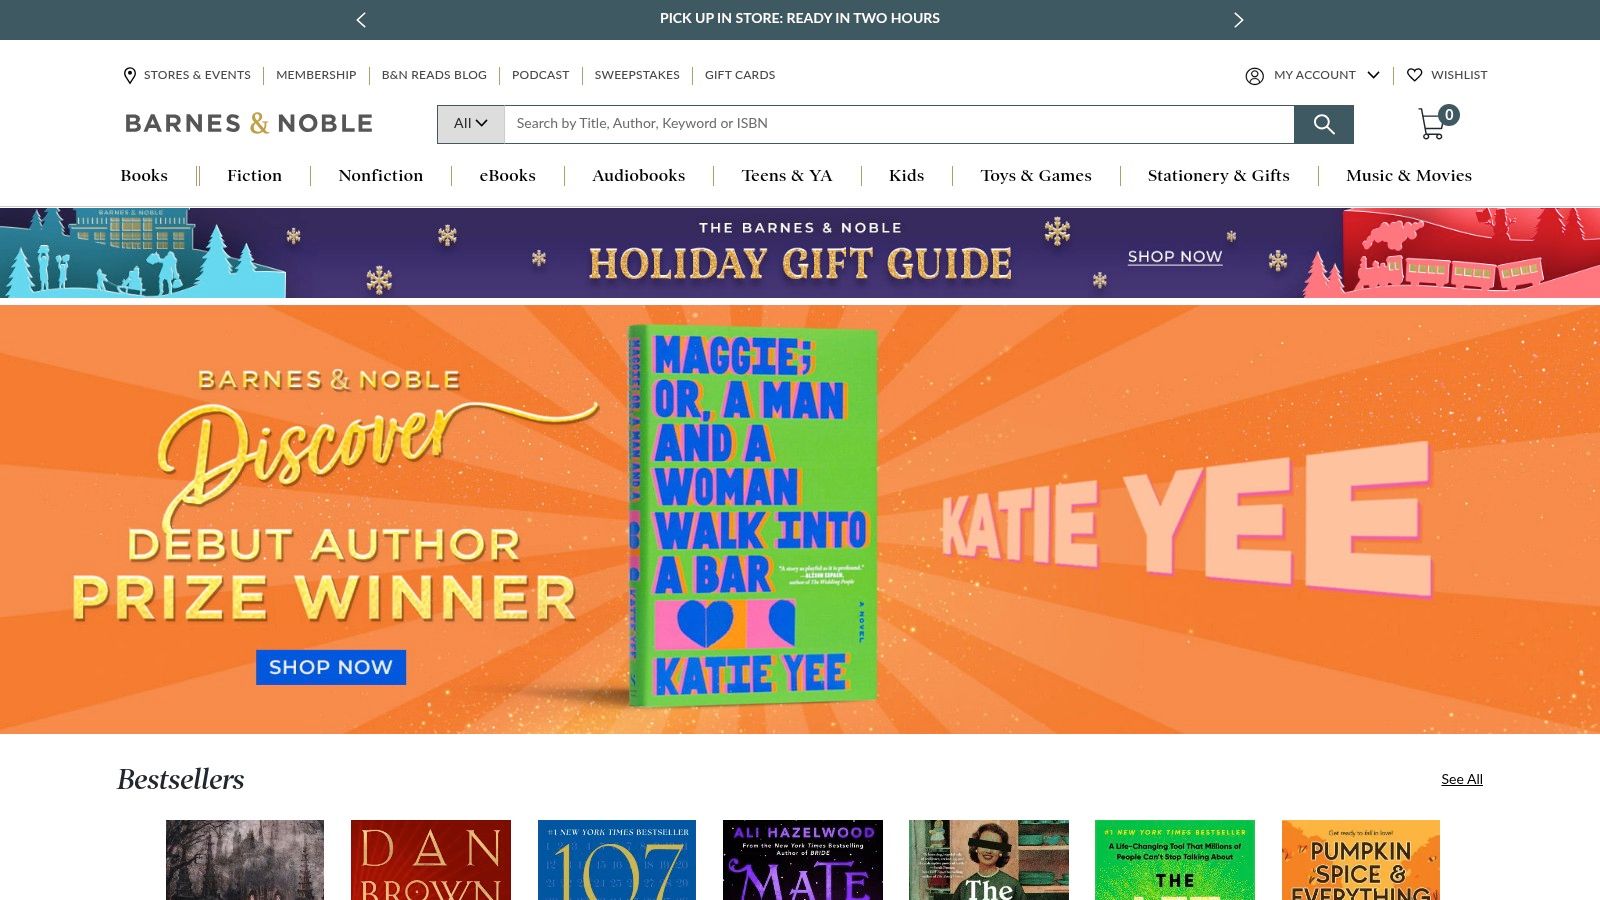See All bestsellers
The width and height of the screenshot is (1600, 900).
(1462, 779)
